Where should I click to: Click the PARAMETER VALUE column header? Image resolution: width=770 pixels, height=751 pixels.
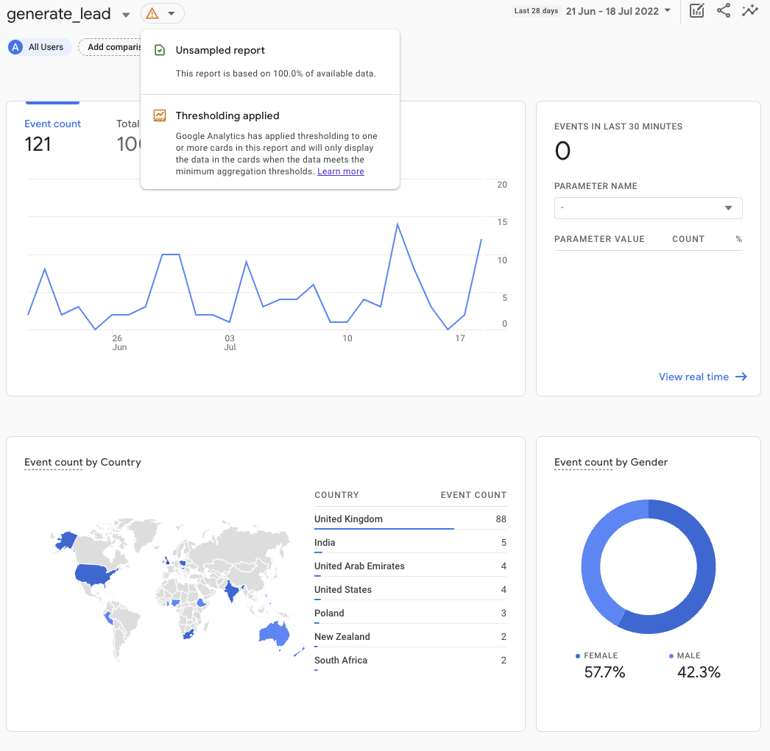pos(599,239)
